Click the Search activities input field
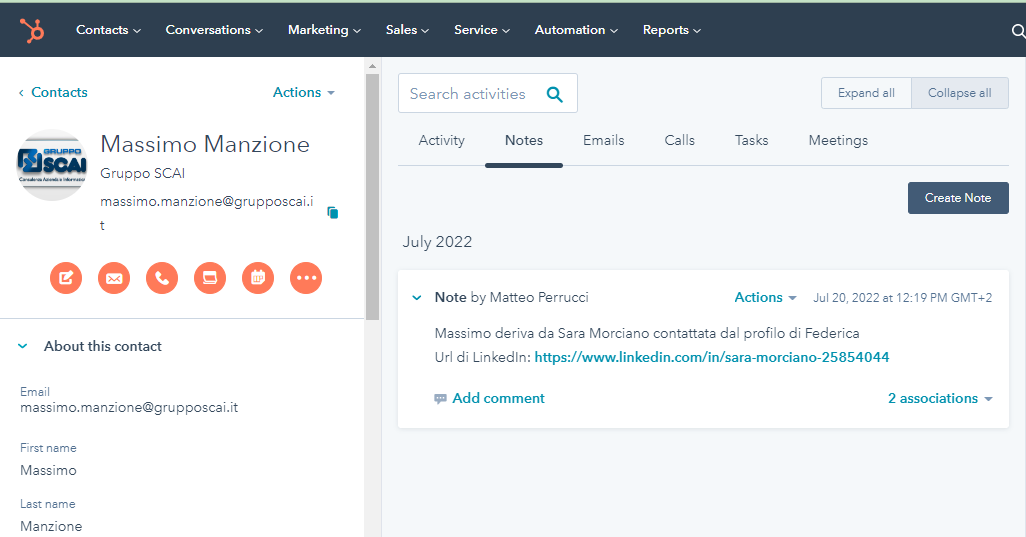Viewport: 1026px width, 537px height. [468, 94]
